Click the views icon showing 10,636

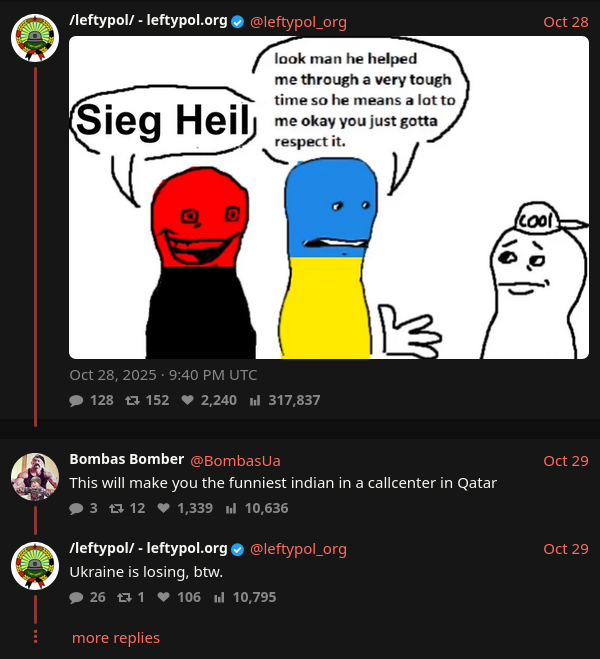[x=231, y=509]
